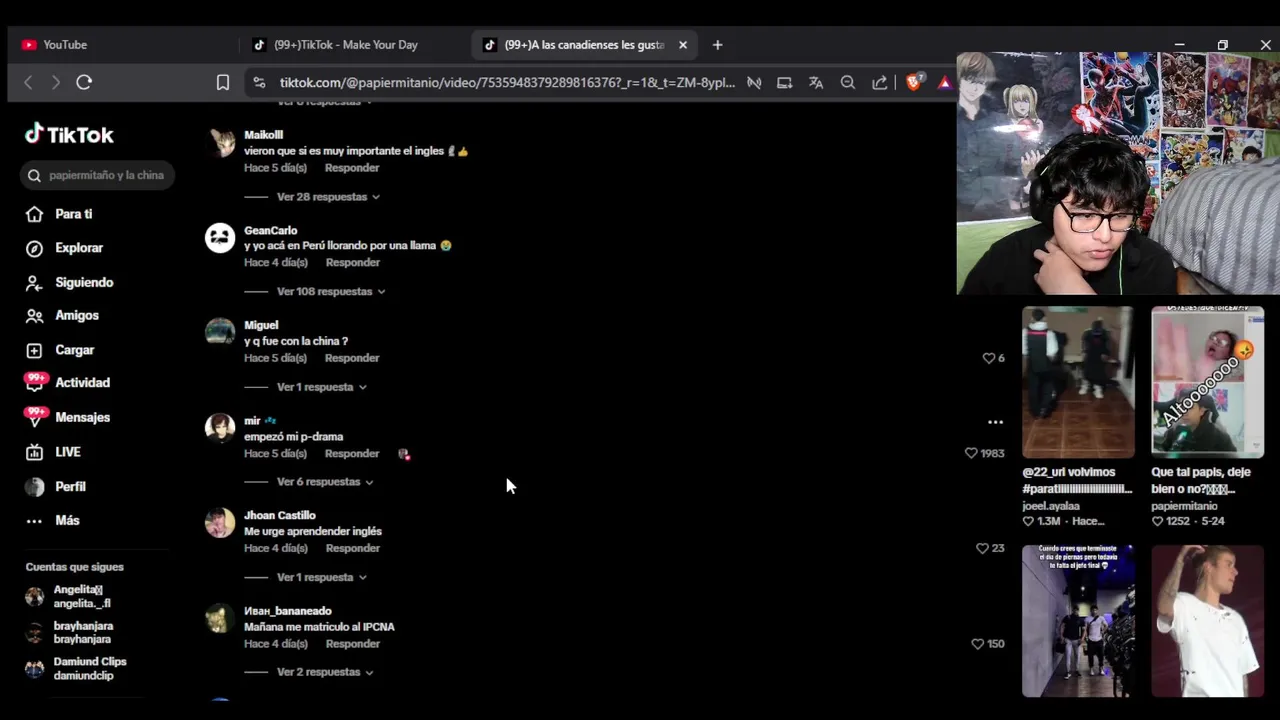Expand Ver 28 respuestas
The width and height of the screenshot is (1280, 720).
pyautogui.click(x=328, y=197)
